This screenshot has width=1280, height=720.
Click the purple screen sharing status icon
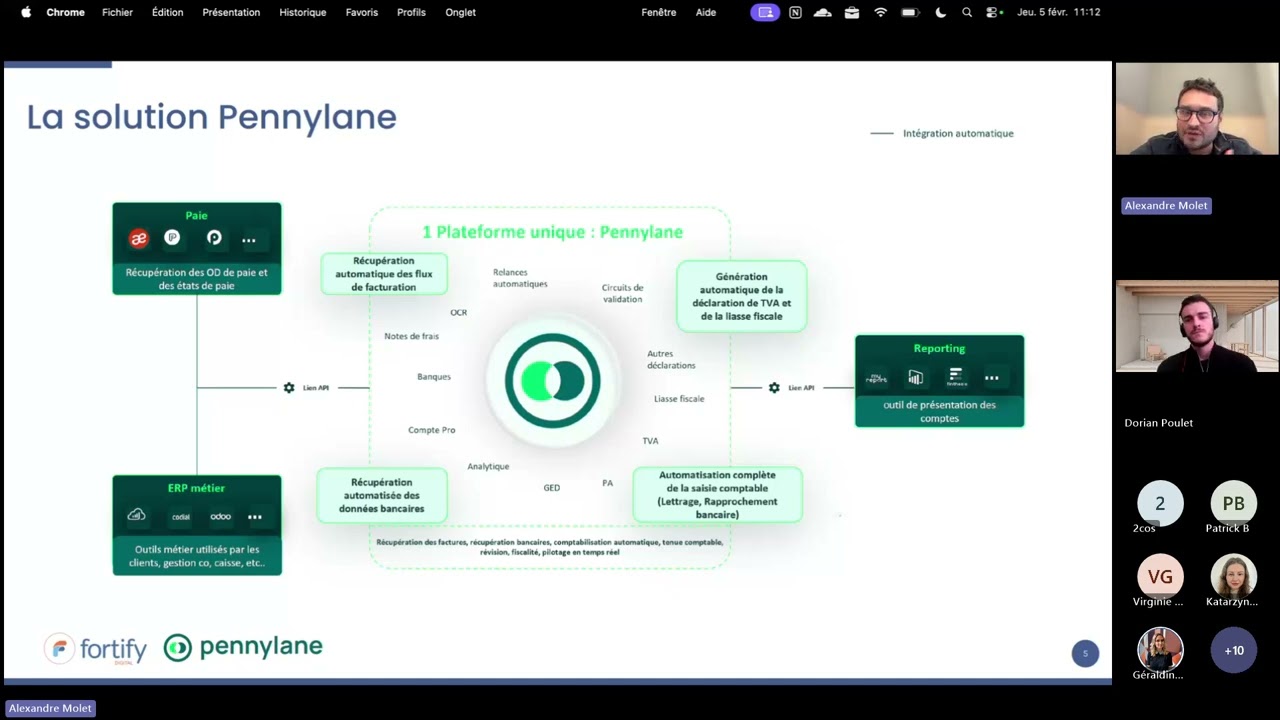tap(765, 12)
